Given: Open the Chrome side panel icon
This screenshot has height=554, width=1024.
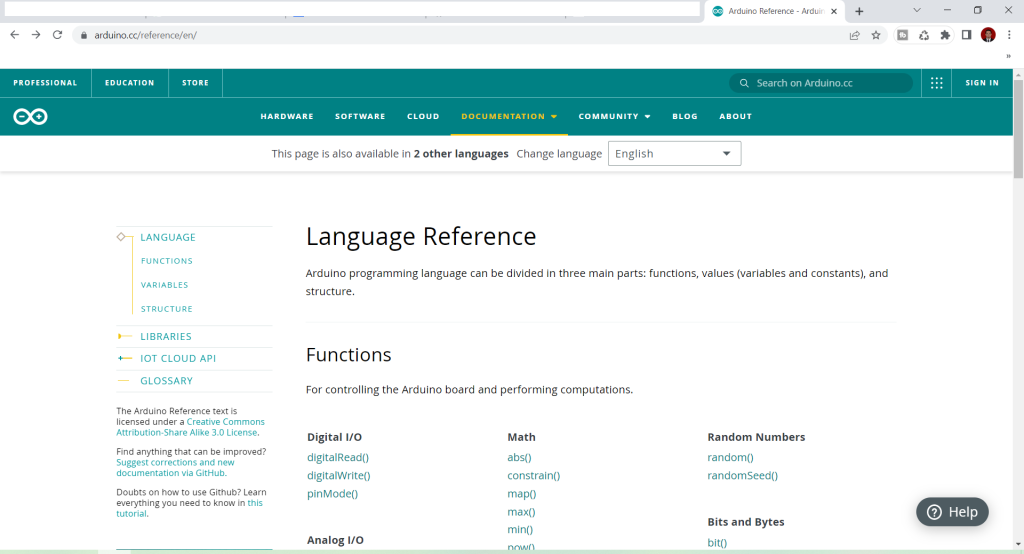Looking at the screenshot, I should [x=966, y=35].
